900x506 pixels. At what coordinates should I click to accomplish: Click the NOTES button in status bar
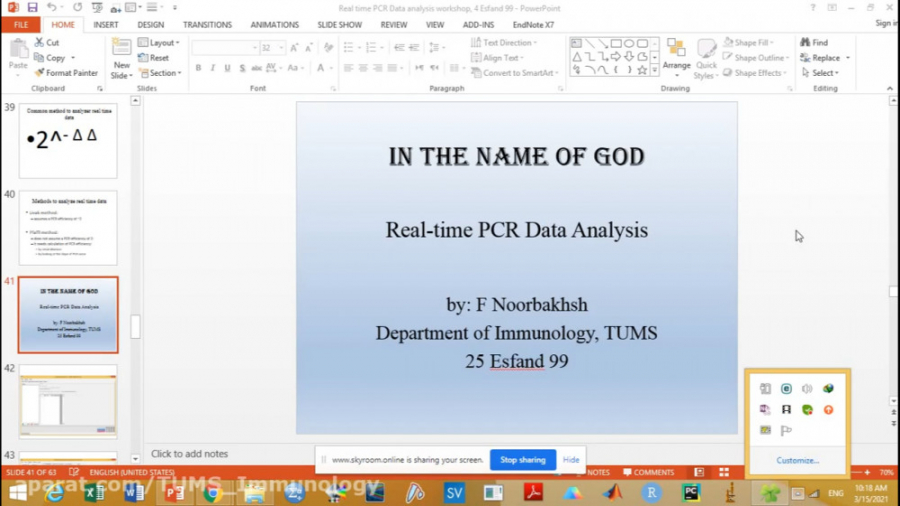click(595, 472)
